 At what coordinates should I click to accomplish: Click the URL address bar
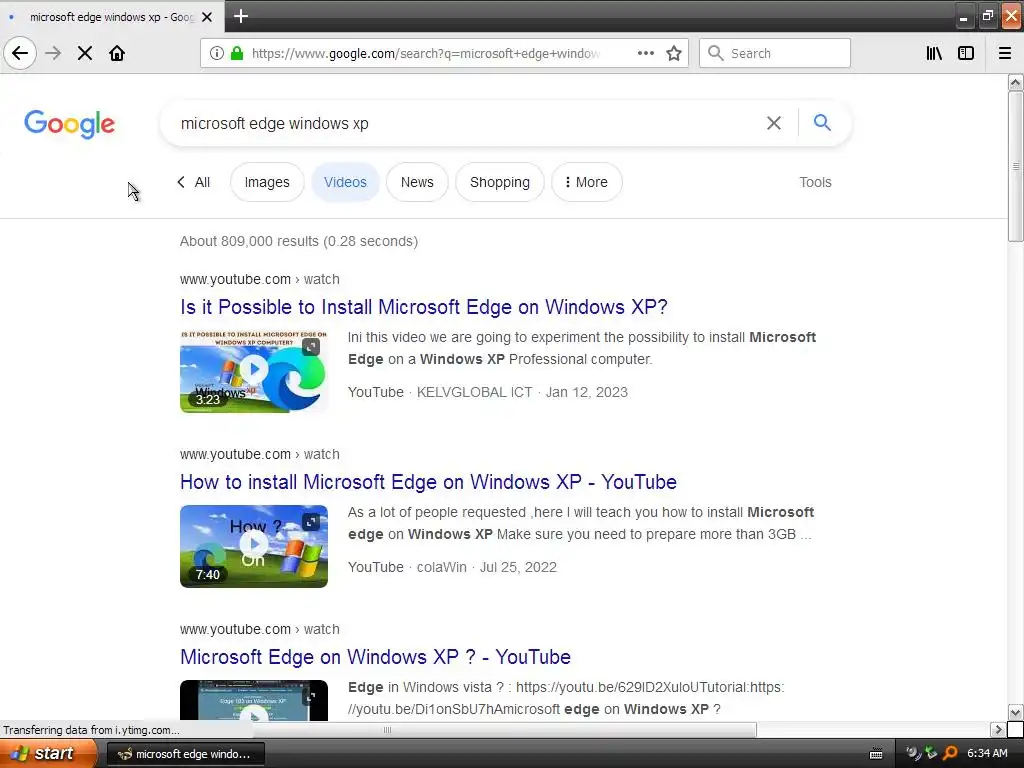coord(424,53)
